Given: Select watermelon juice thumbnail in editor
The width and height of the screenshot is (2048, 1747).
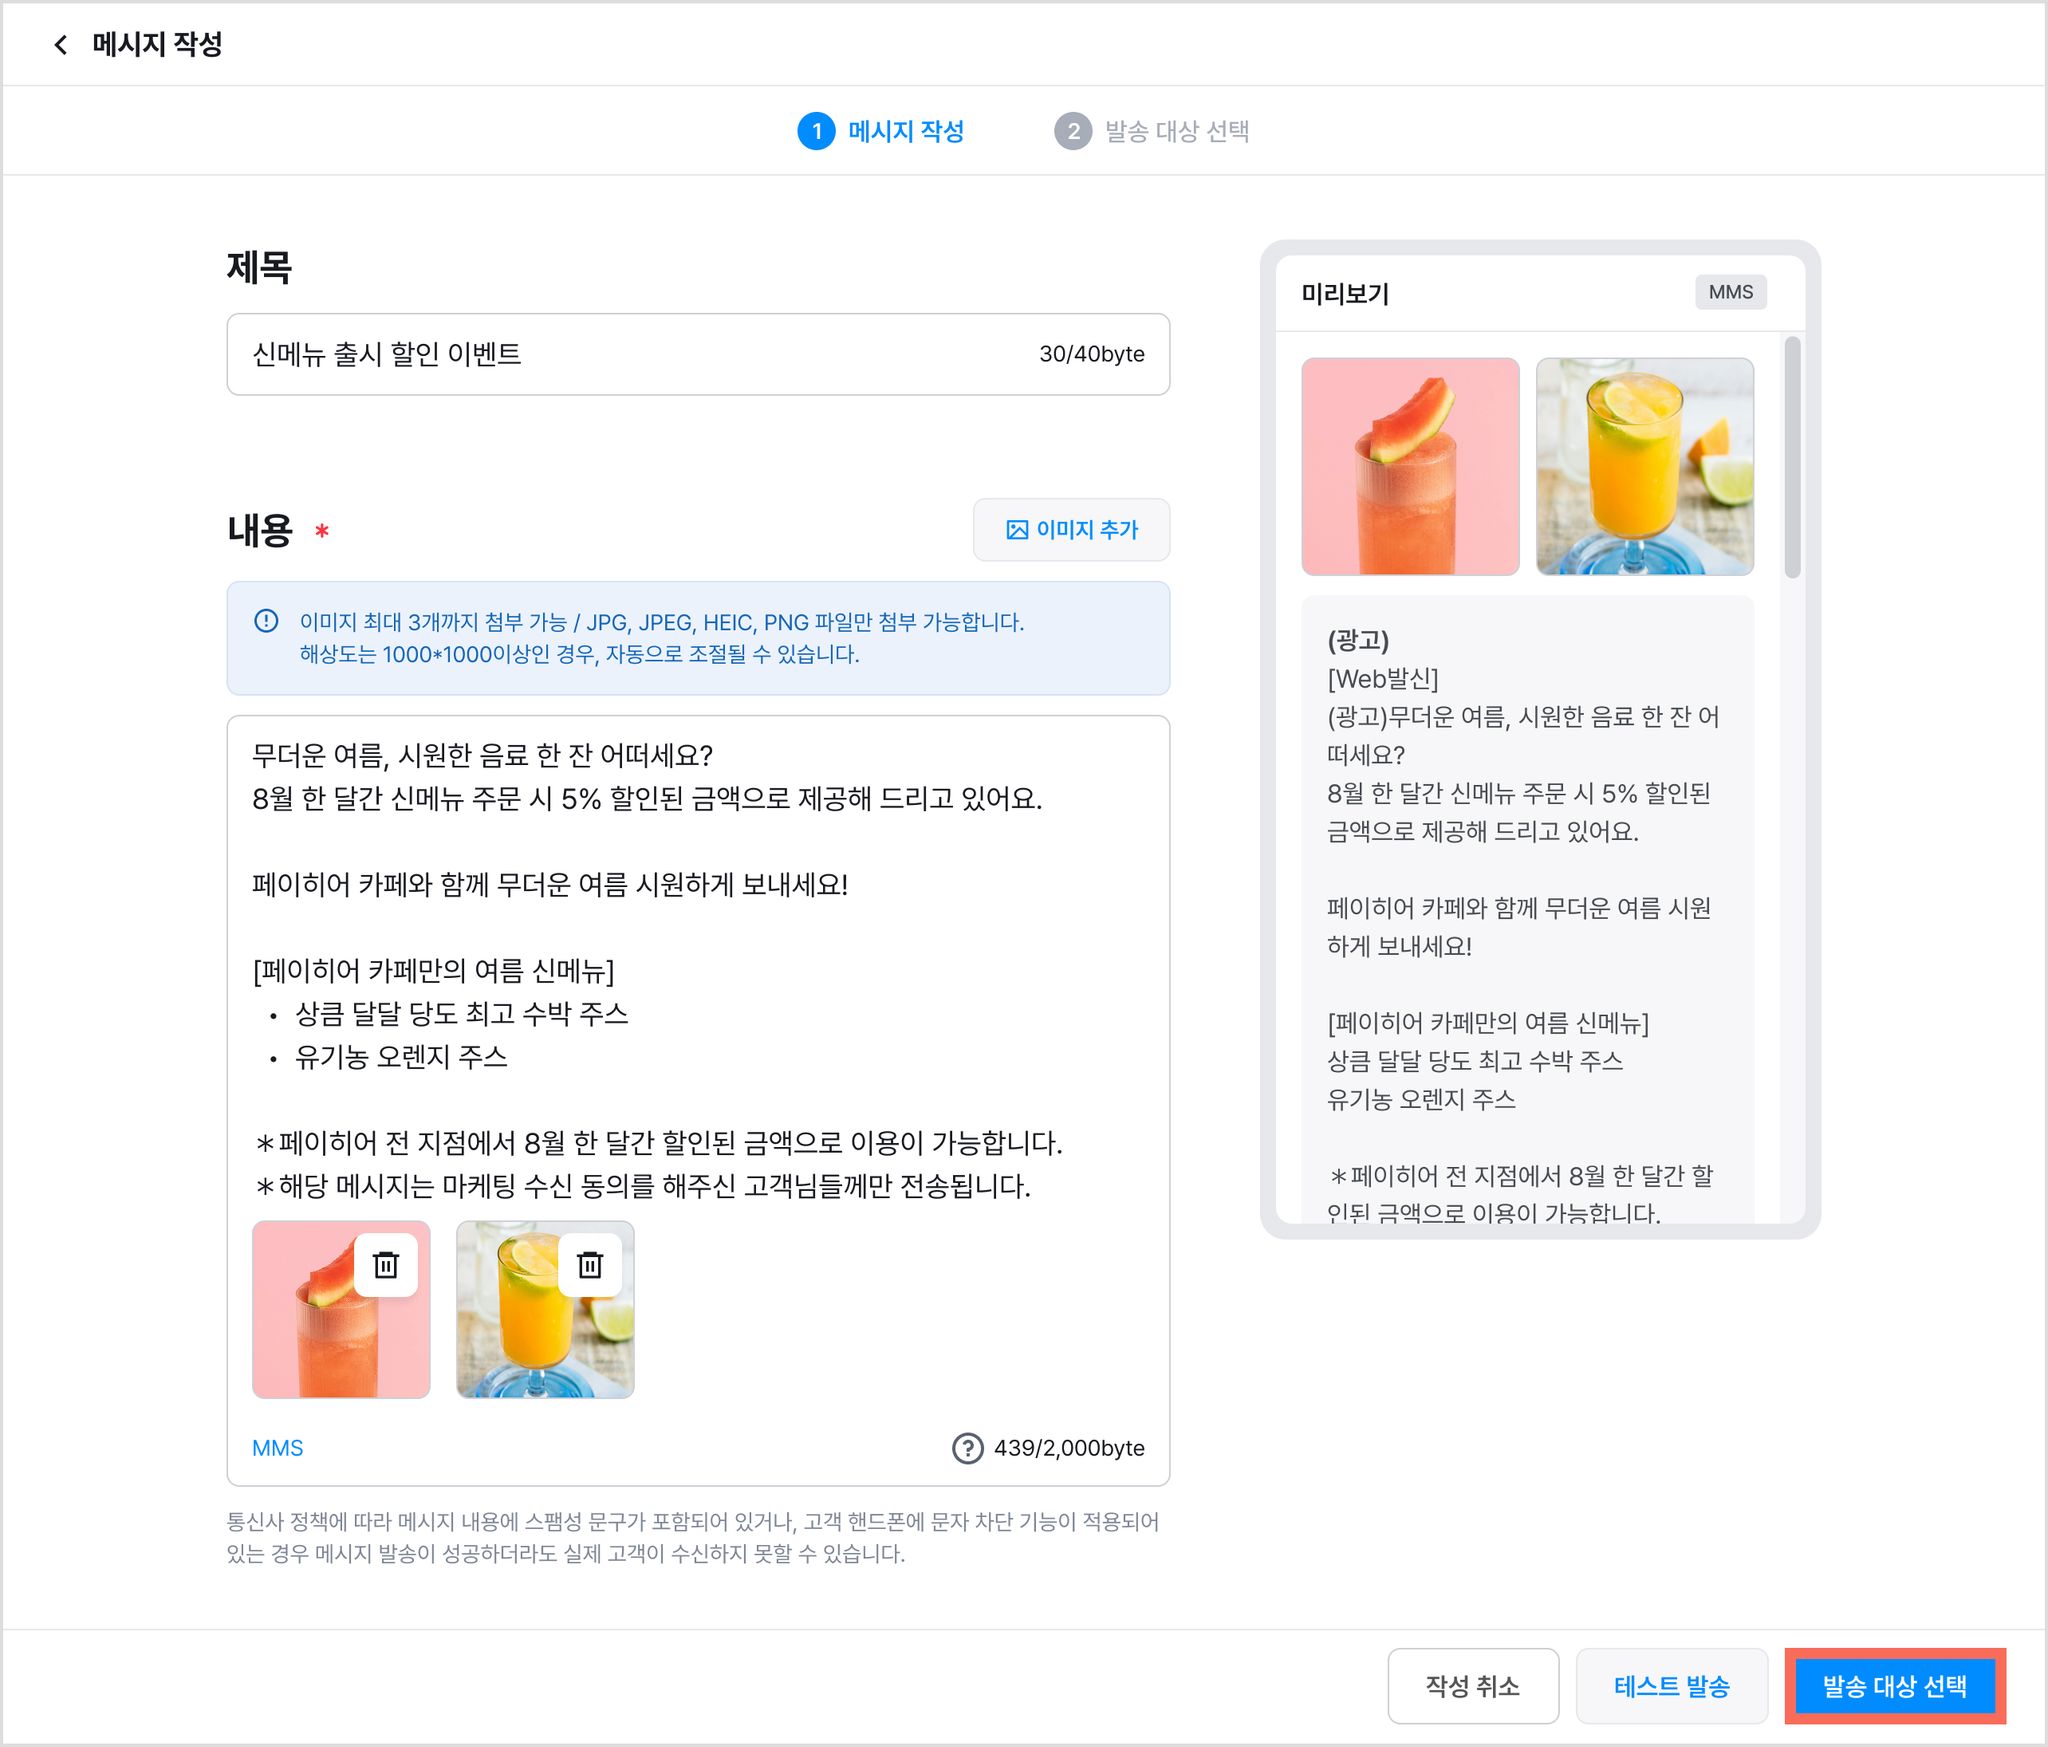Looking at the screenshot, I should [341, 1310].
